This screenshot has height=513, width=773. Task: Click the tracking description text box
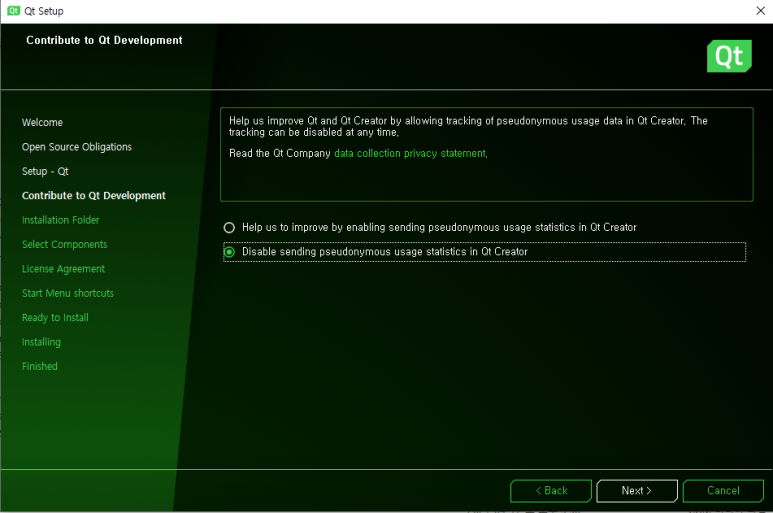487,154
